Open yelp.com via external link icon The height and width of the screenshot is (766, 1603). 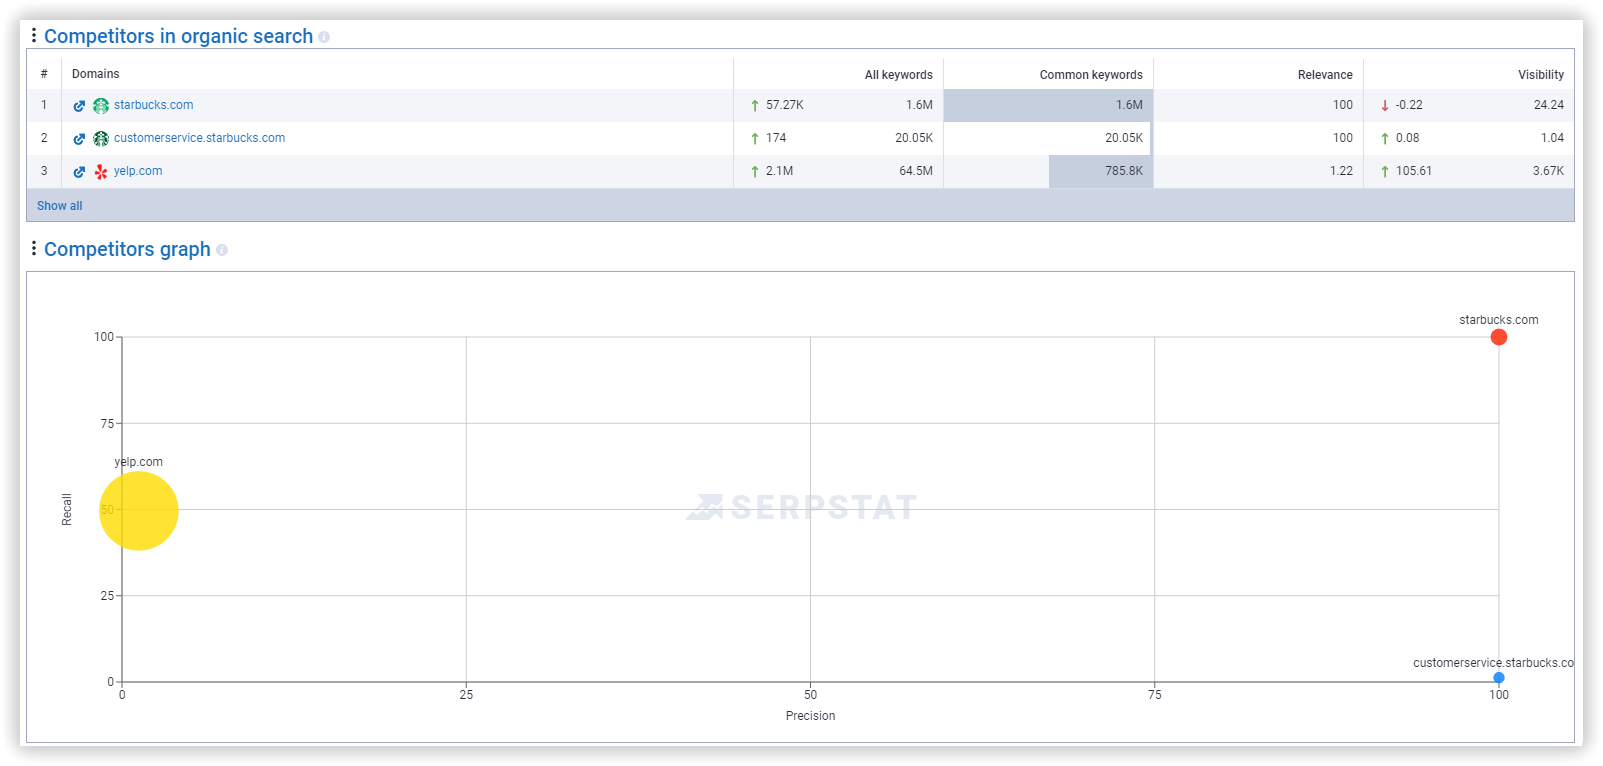coord(79,172)
